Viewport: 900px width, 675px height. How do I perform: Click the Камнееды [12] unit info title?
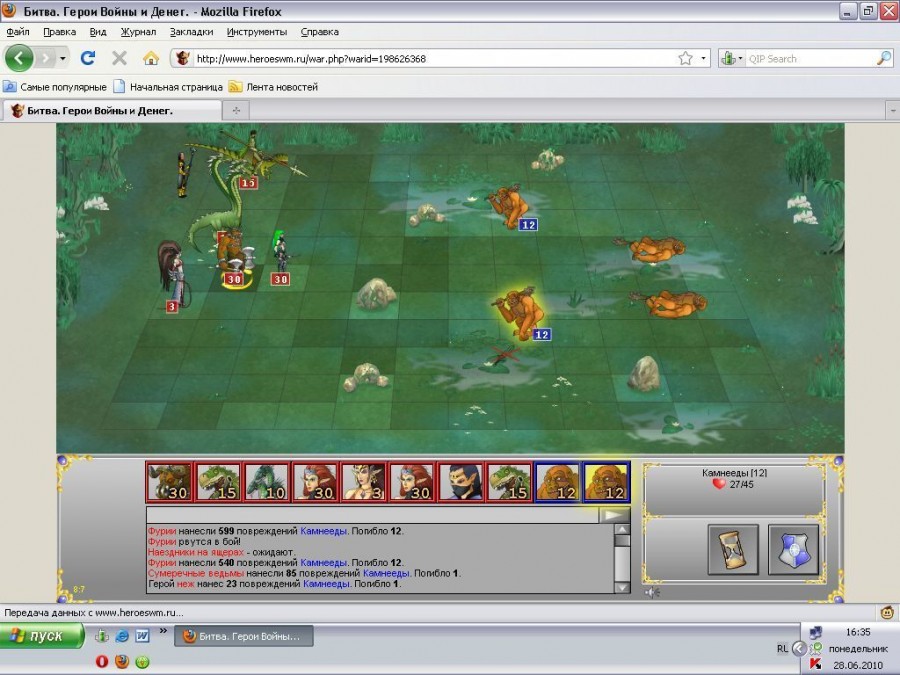pyautogui.click(x=734, y=473)
